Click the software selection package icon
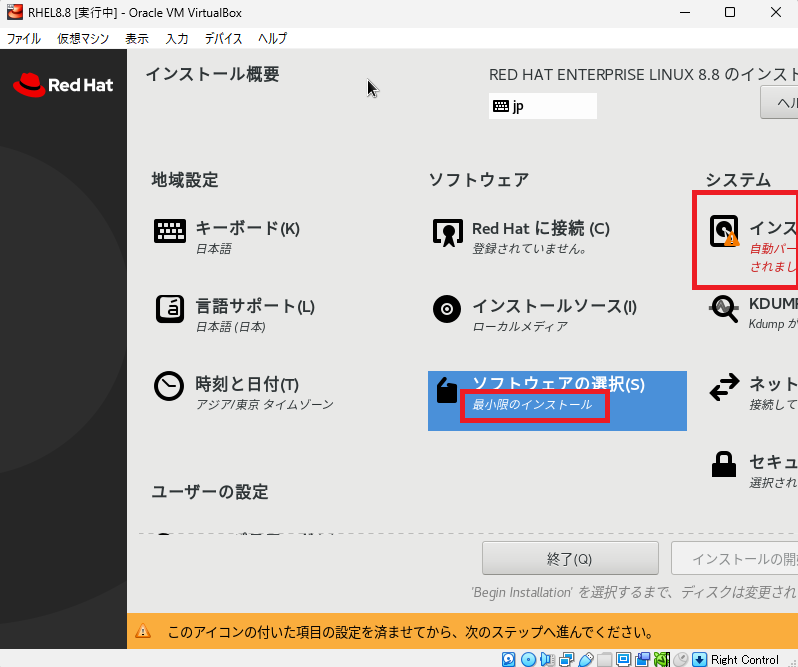 447,390
